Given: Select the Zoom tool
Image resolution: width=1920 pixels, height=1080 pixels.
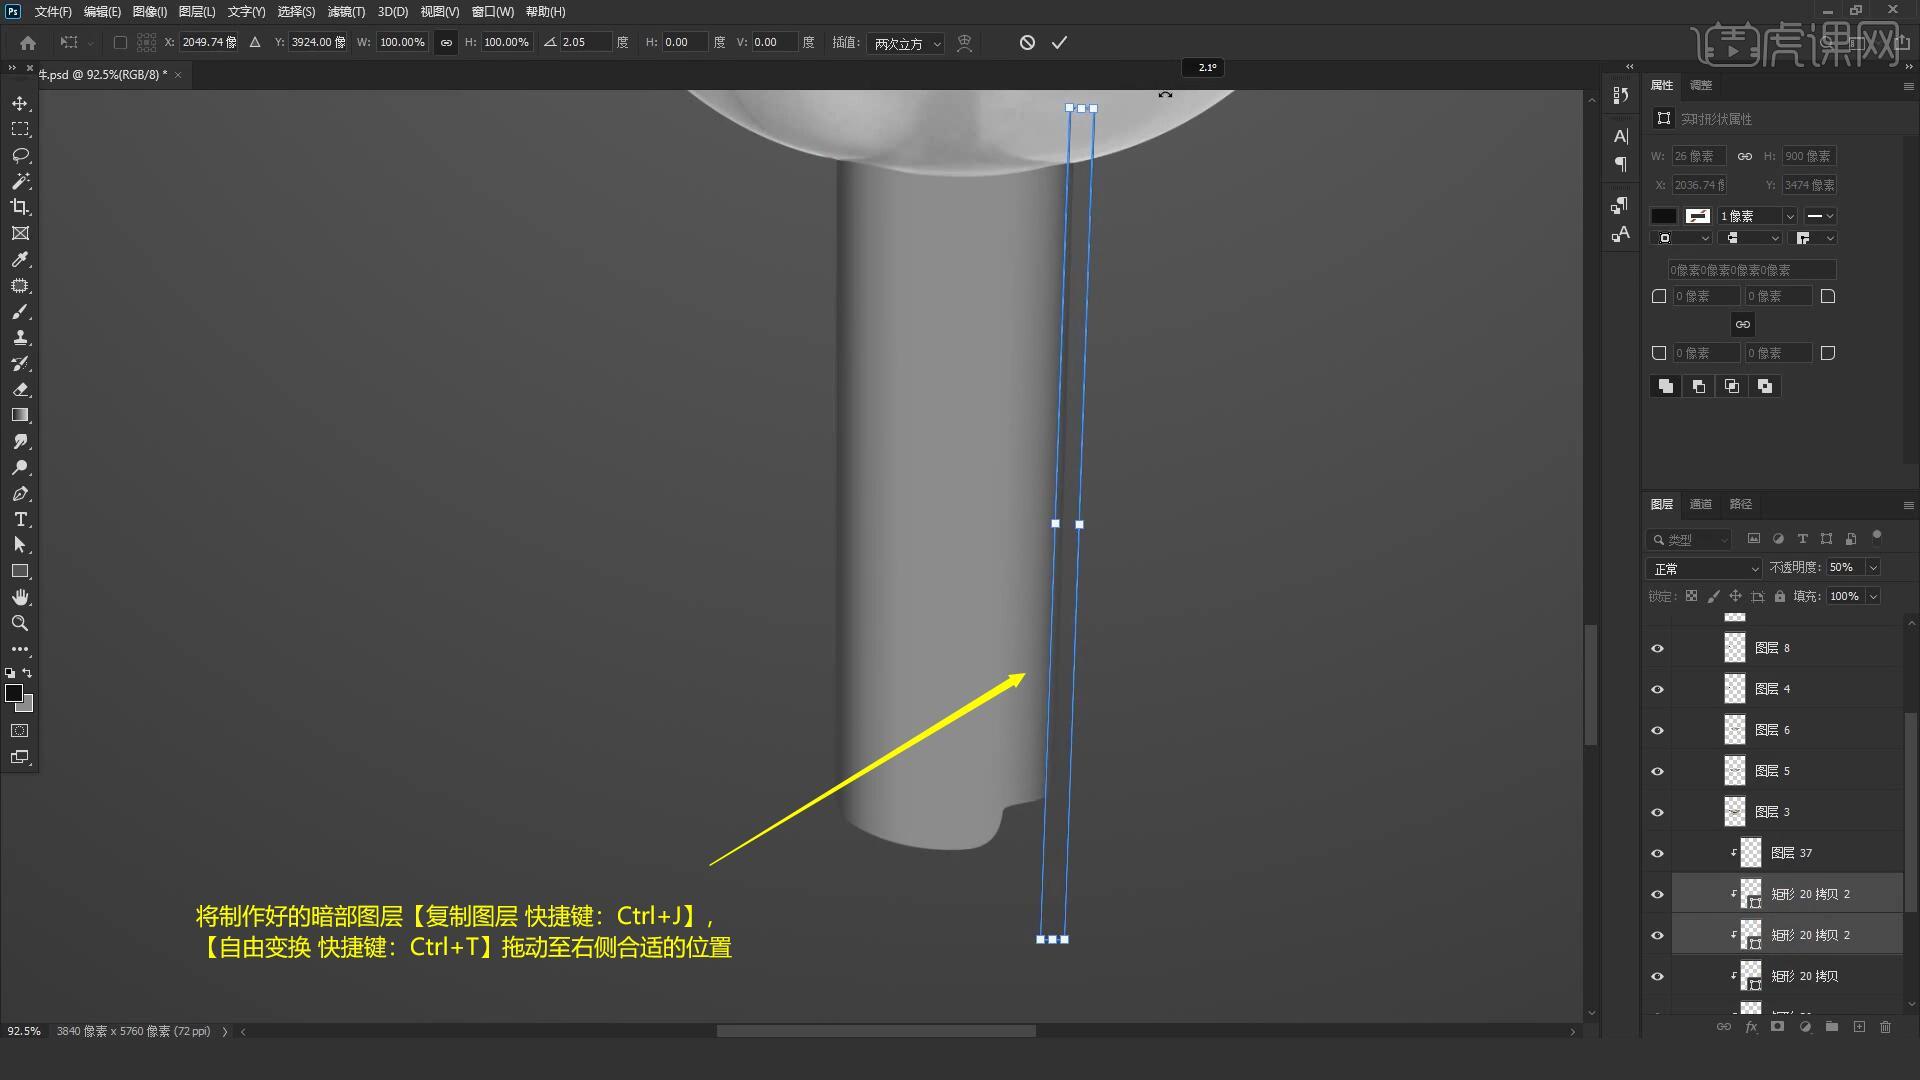Looking at the screenshot, I should [20, 623].
